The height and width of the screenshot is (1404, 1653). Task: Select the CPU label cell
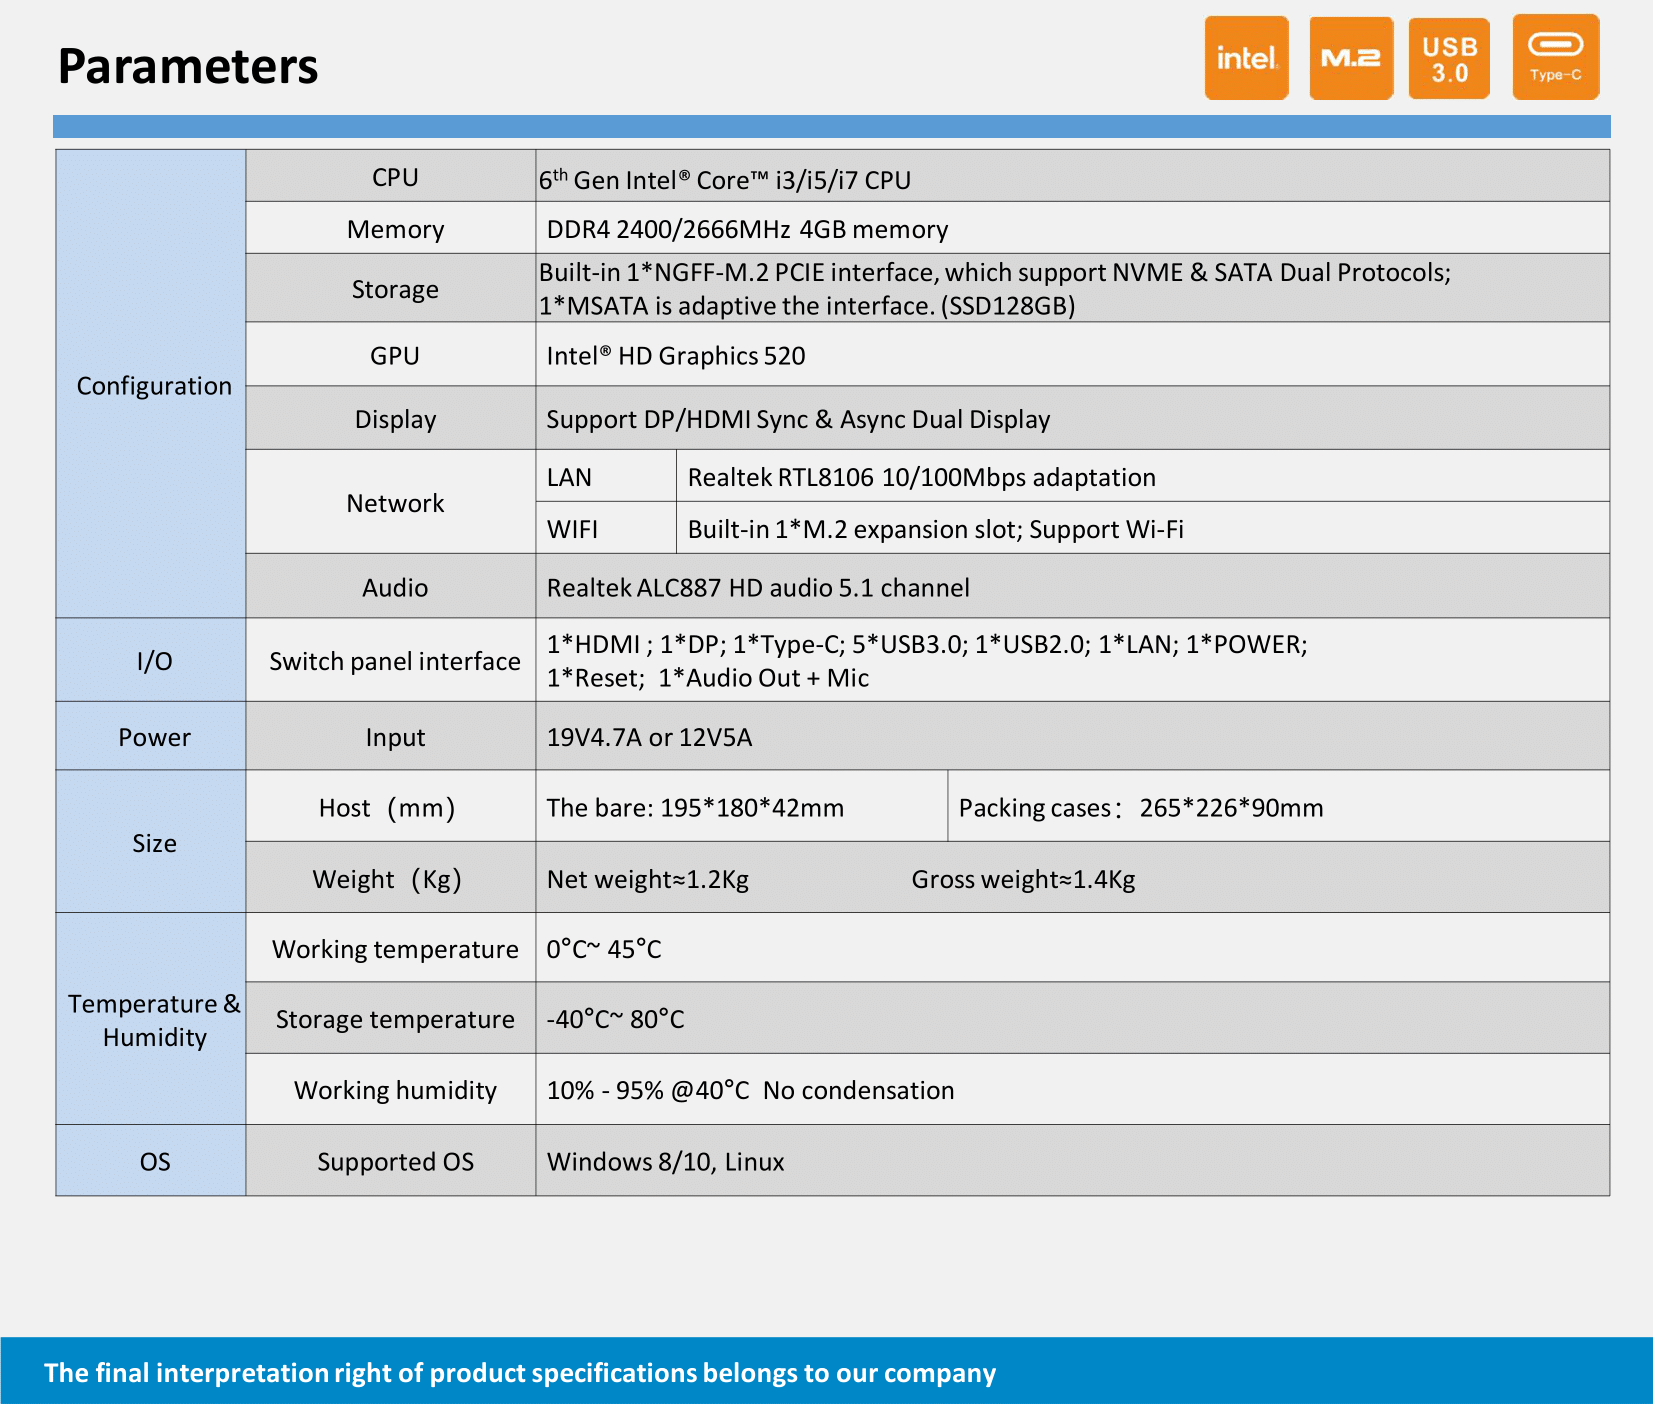point(391,176)
